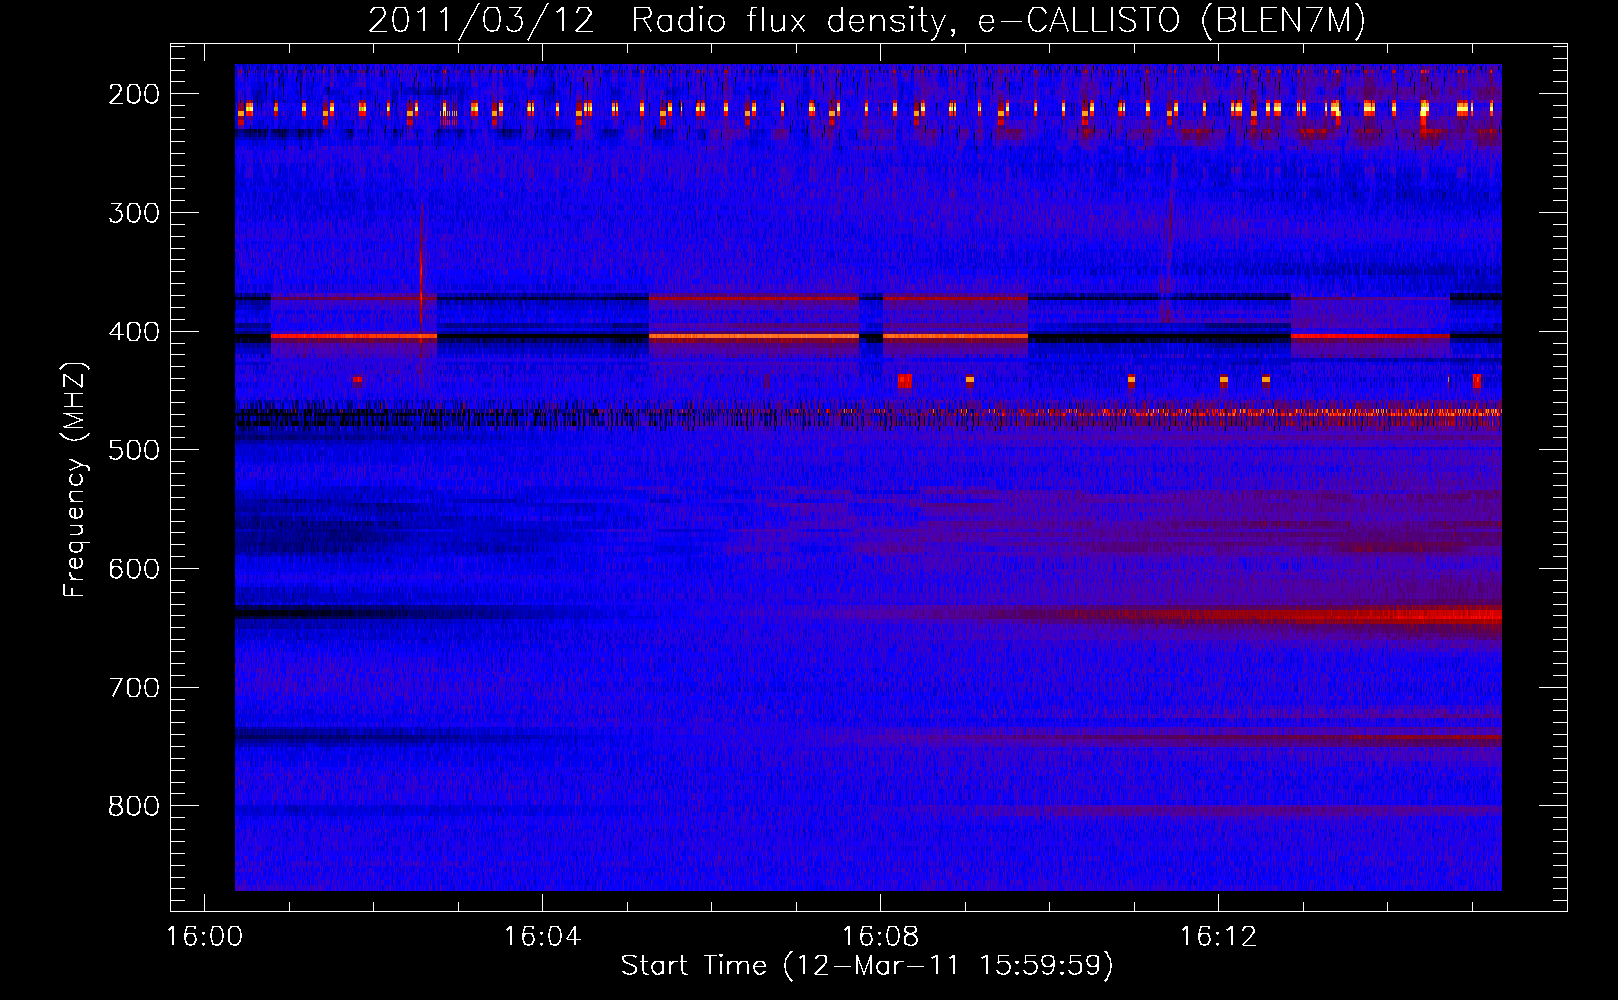The image size is (1618, 1000).
Task: Click the 16:04 time tick label
Action: click(542, 937)
